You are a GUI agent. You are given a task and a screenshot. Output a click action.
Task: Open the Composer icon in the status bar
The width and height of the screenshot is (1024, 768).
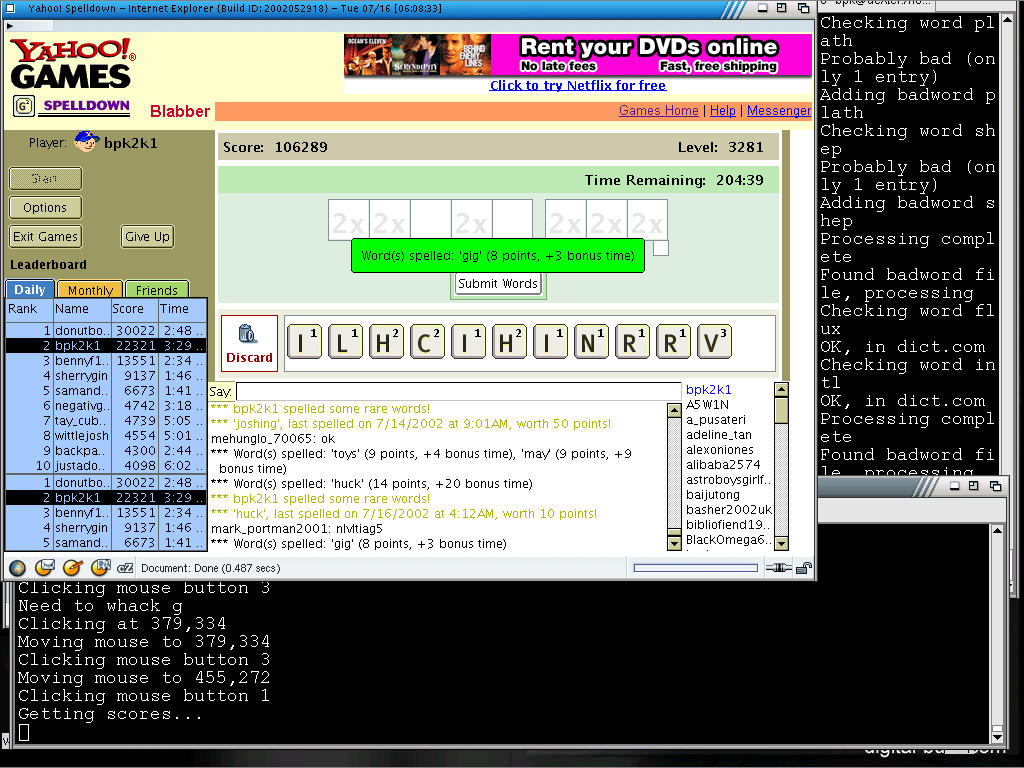point(72,568)
